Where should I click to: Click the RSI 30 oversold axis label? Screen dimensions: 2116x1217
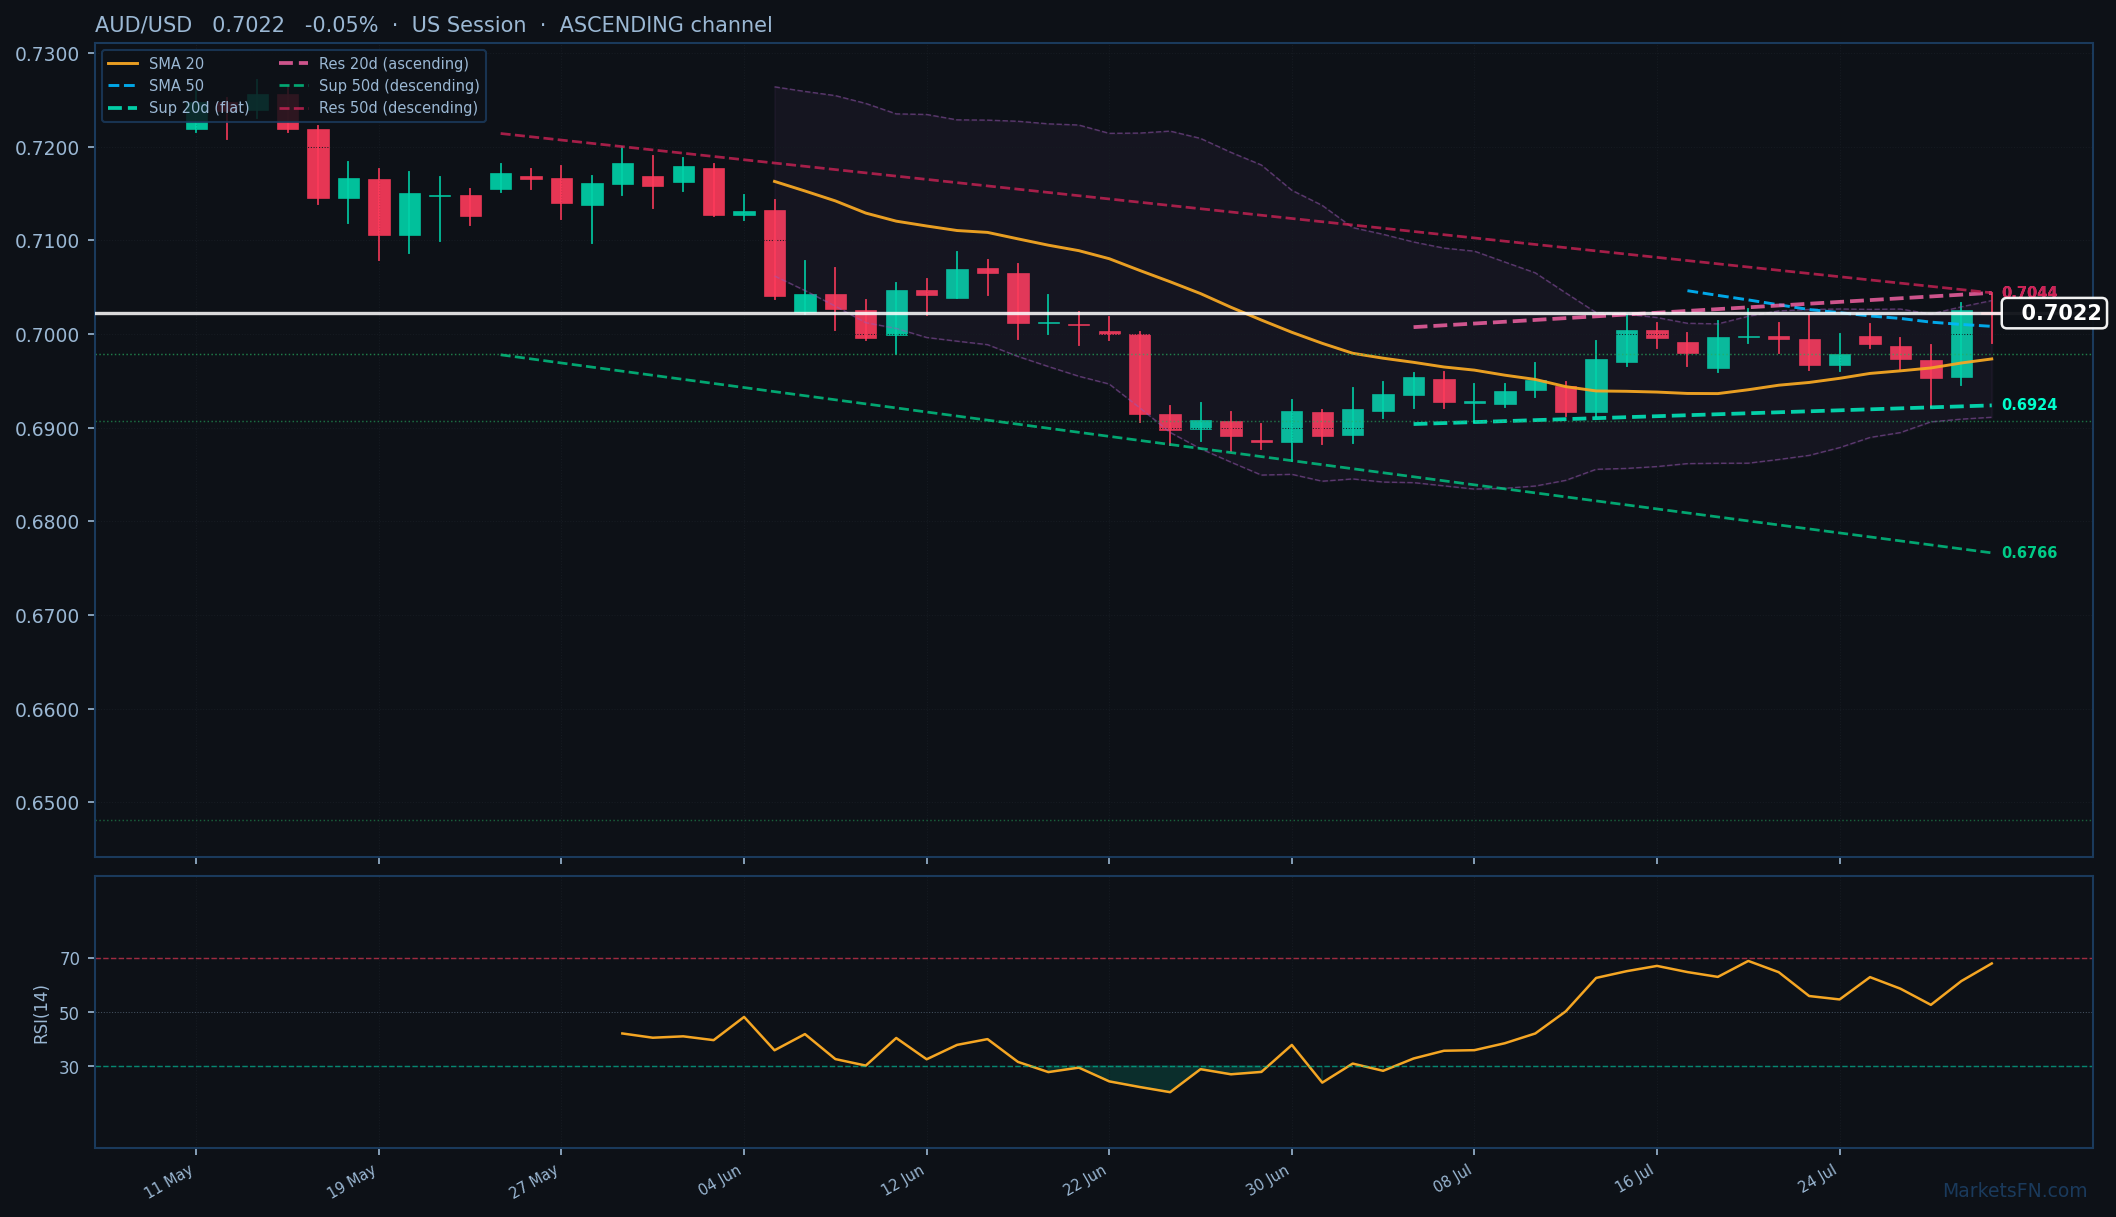coord(70,1067)
